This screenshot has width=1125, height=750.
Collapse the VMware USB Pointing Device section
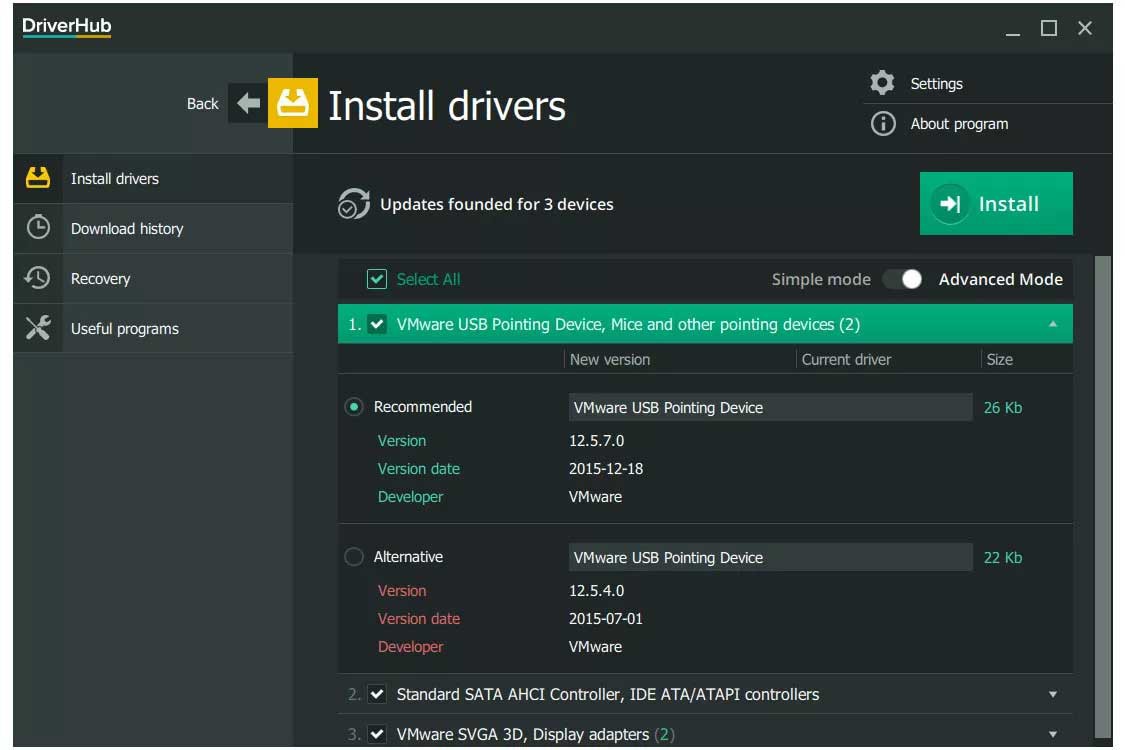click(x=1052, y=324)
